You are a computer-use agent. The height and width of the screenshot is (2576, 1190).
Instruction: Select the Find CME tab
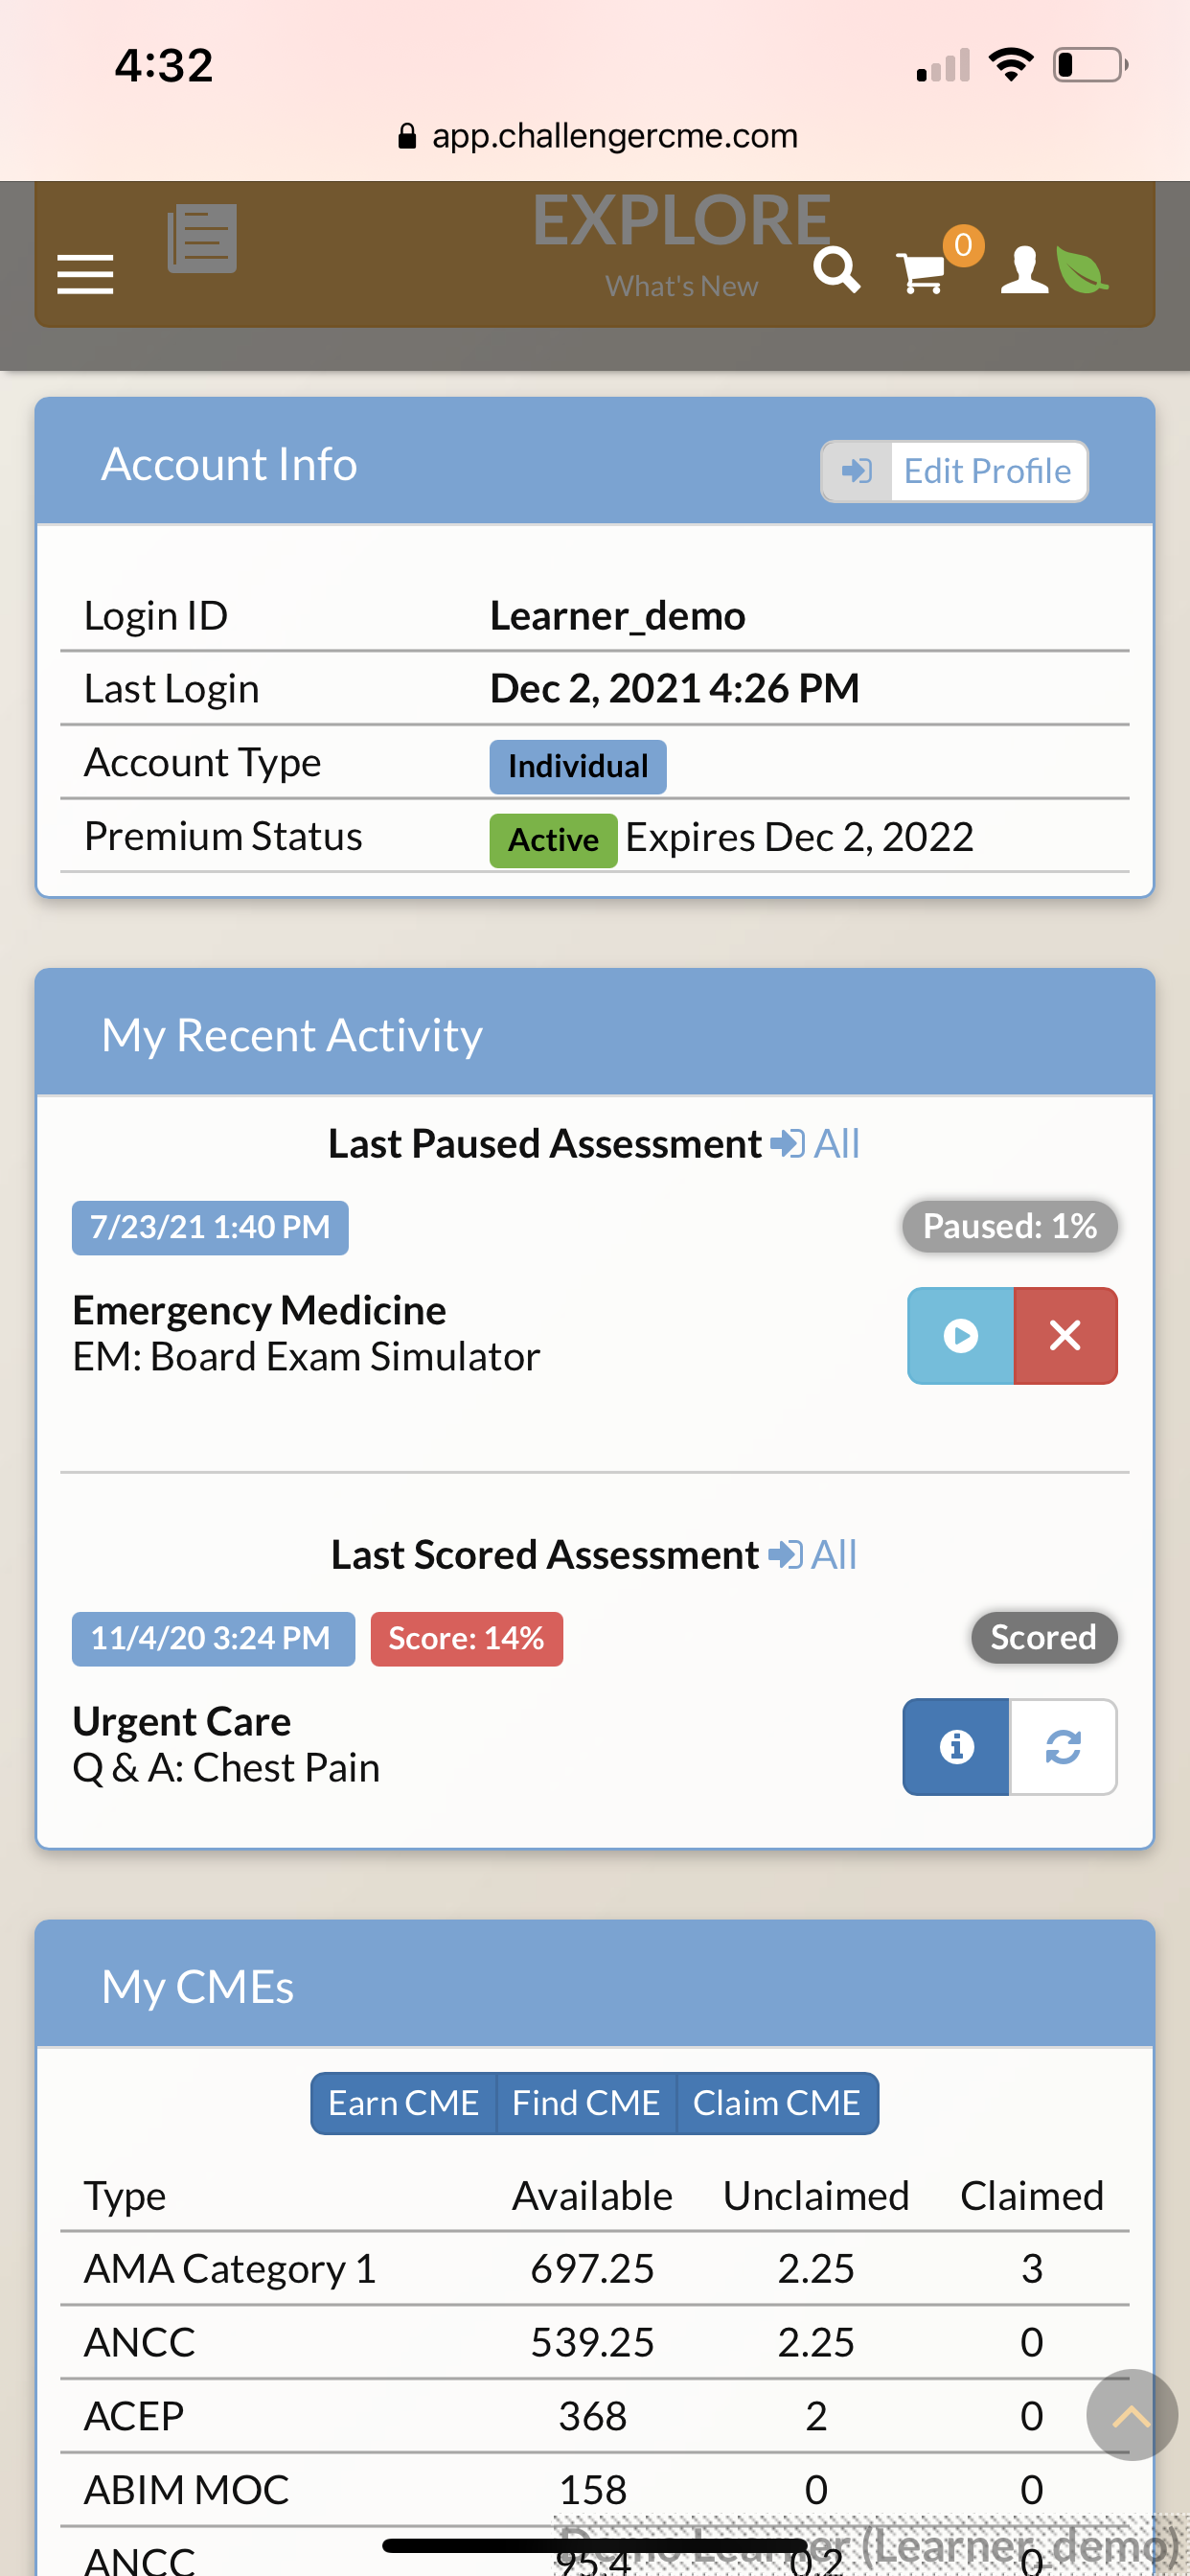coord(586,2103)
